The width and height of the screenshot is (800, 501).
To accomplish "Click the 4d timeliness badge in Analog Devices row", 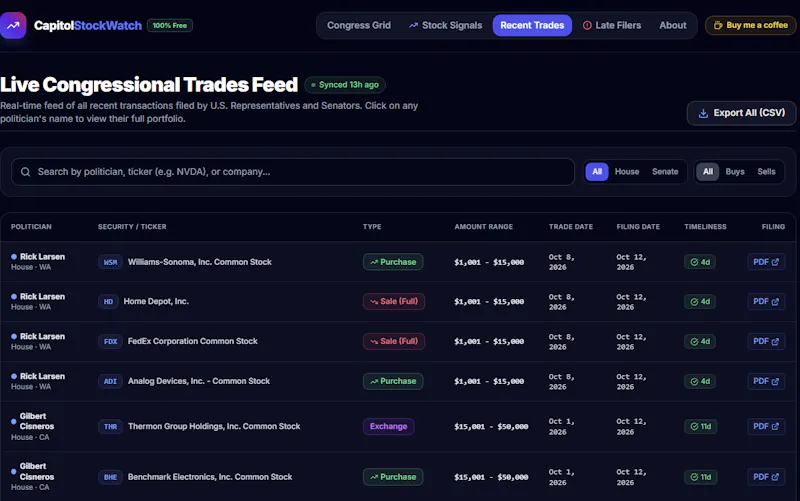I will [699, 381].
